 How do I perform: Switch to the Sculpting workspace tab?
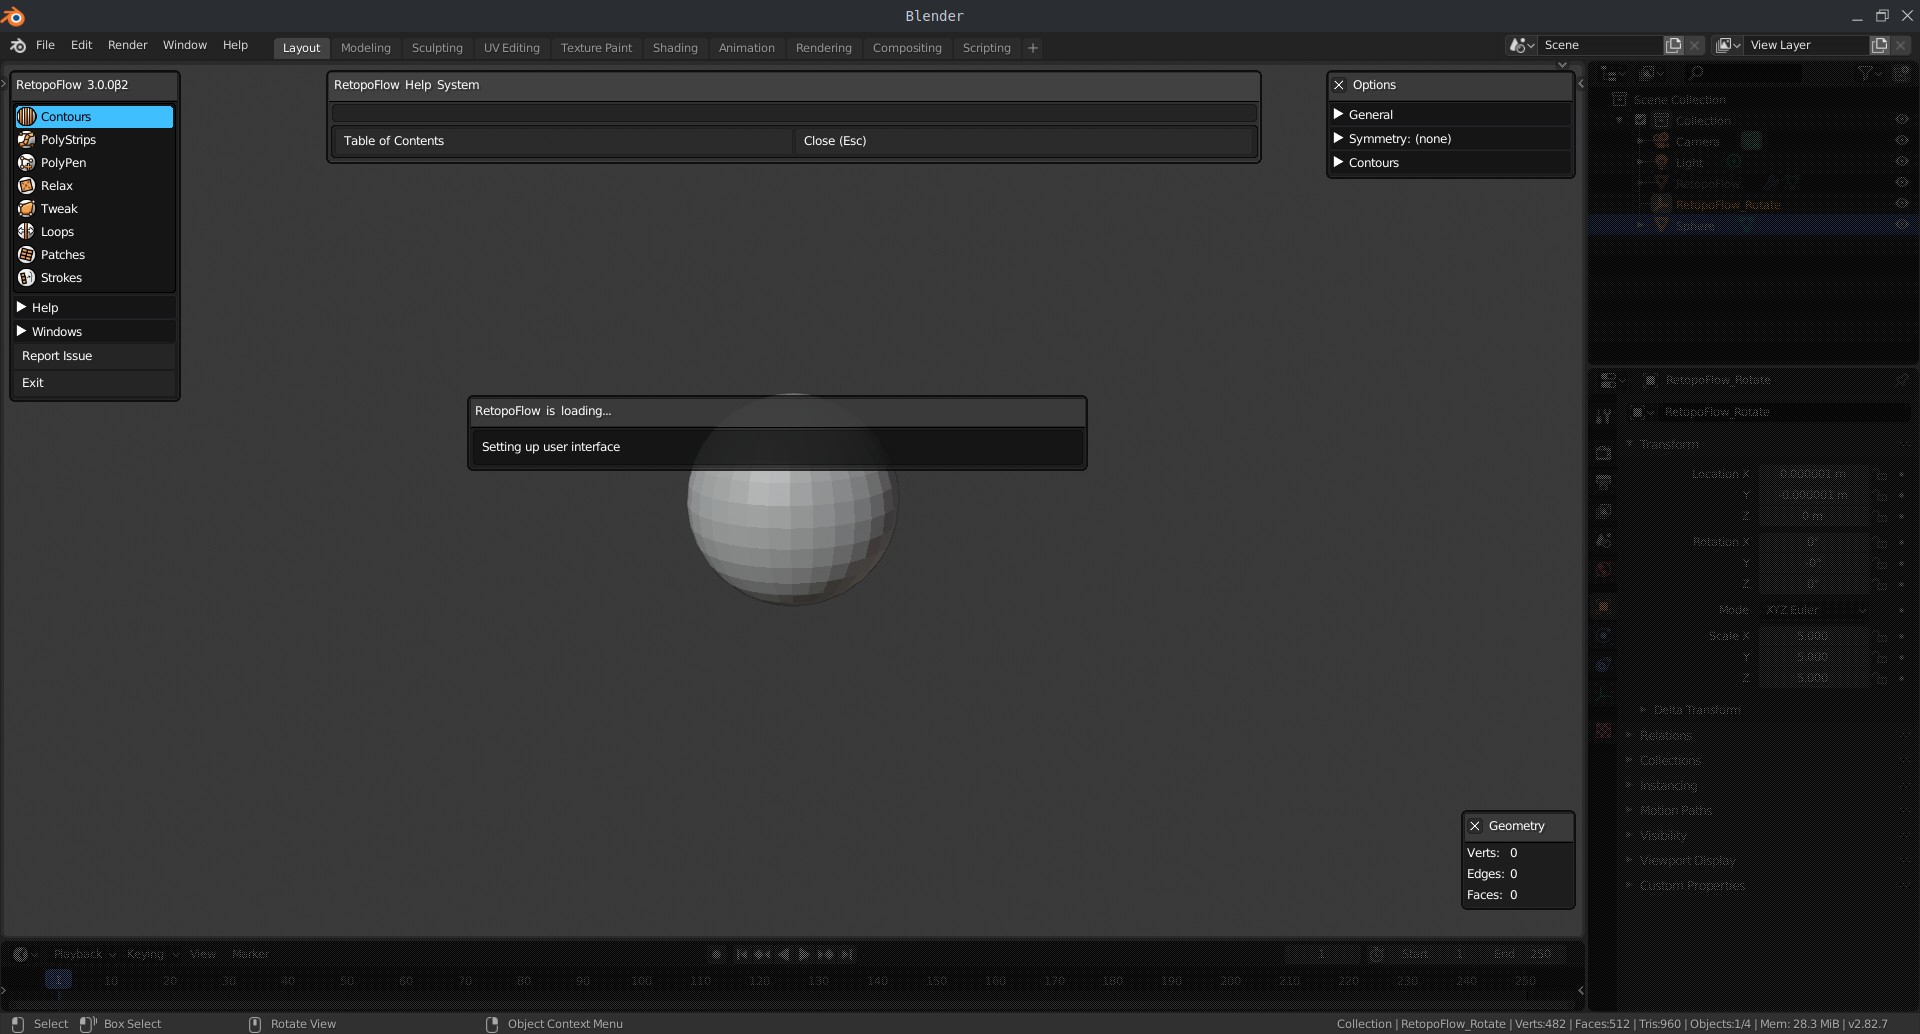[x=437, y=48]
